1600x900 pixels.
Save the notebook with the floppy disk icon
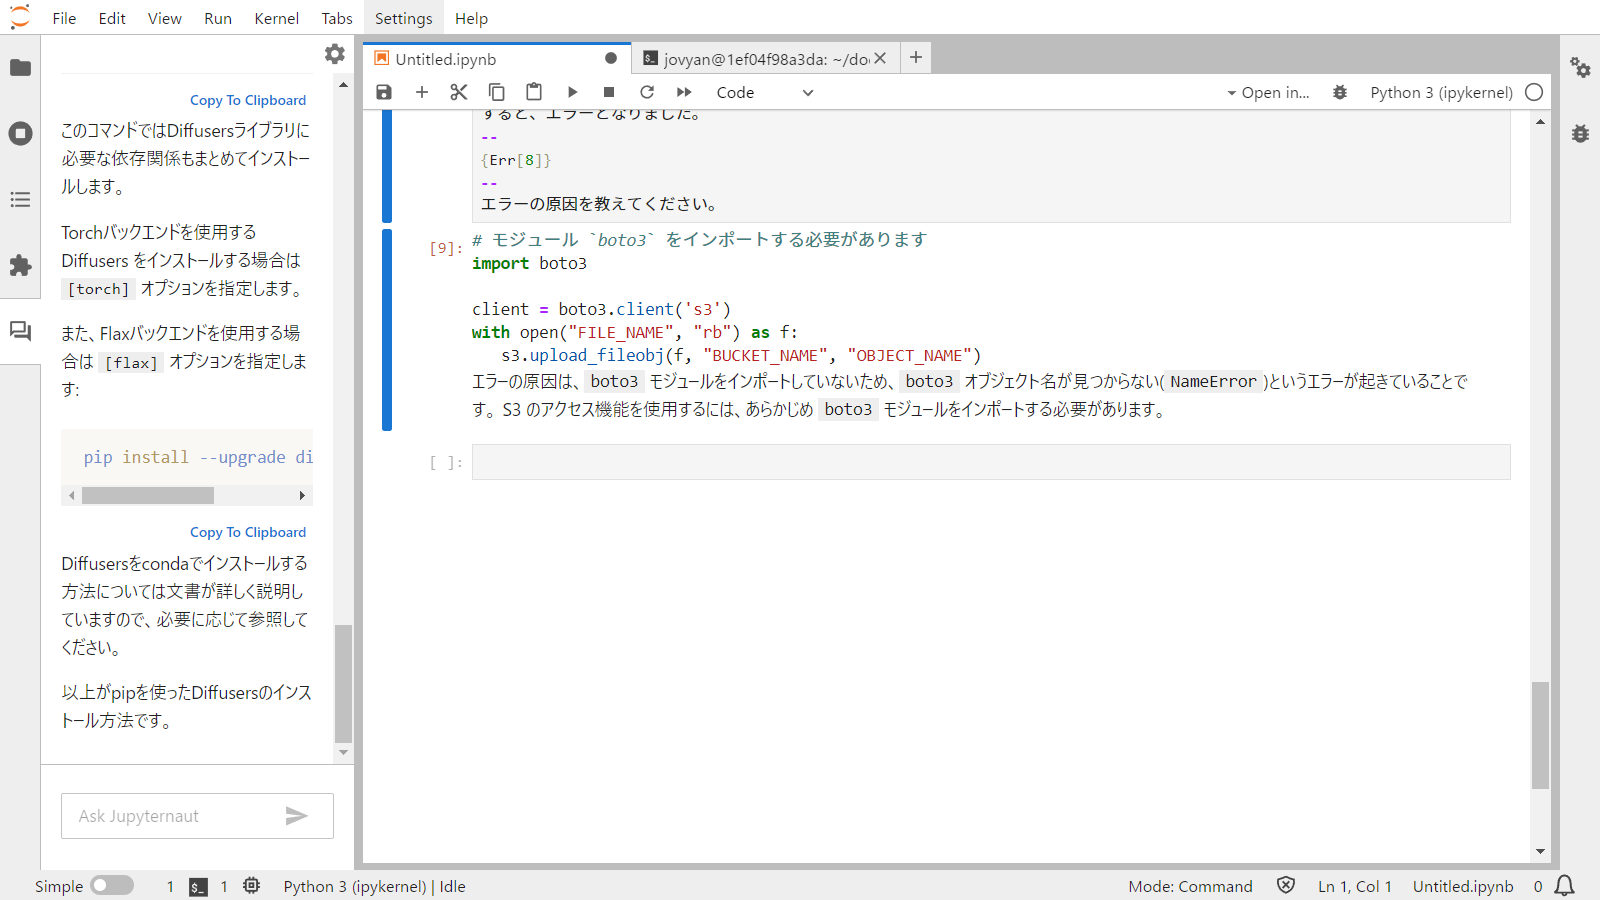[x=384, y=92]
